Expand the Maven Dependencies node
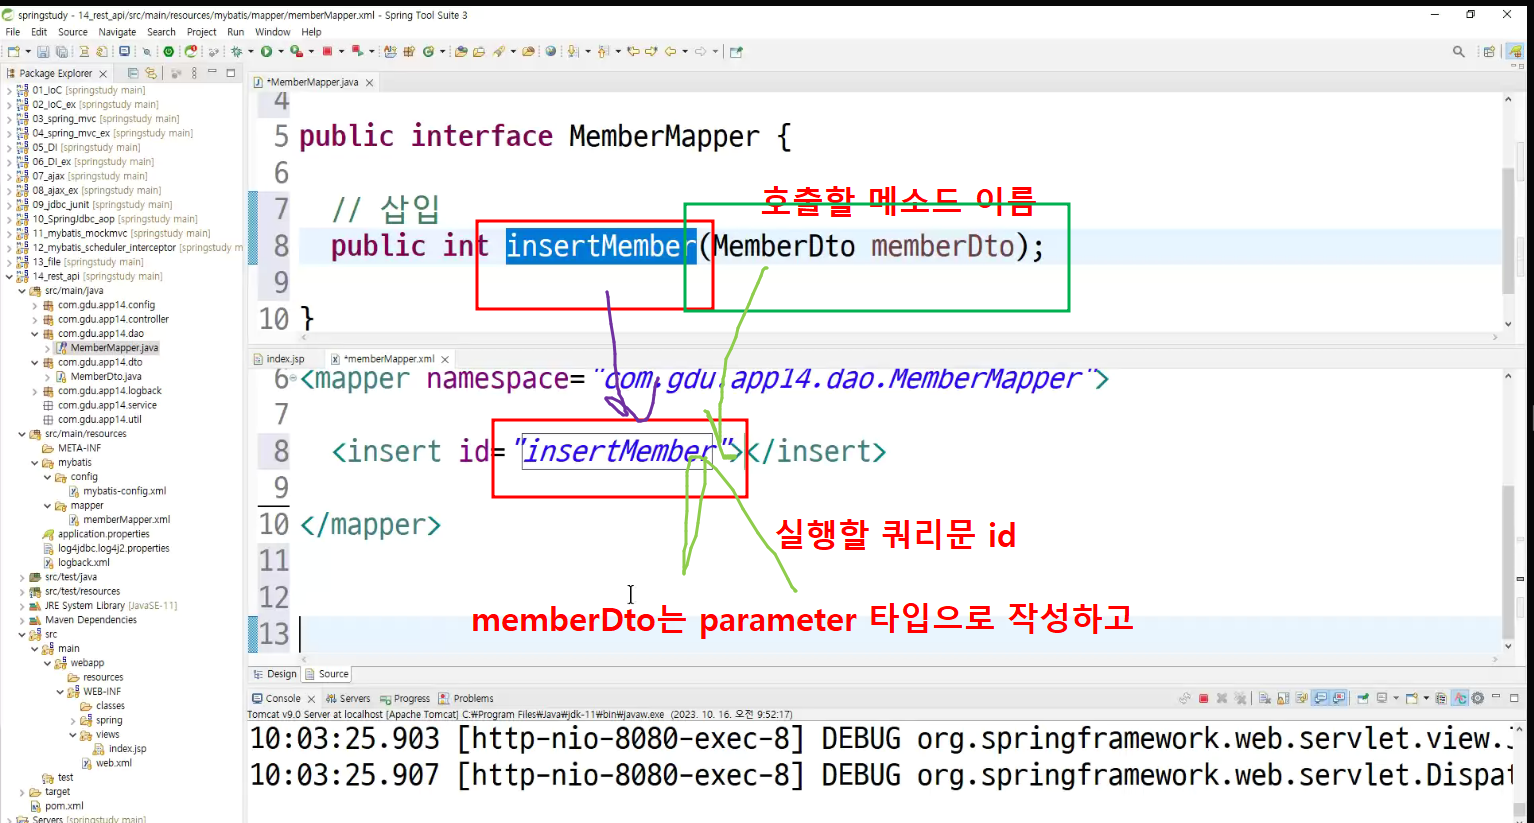Screen dimensions: 1534x823 (22, 620)
